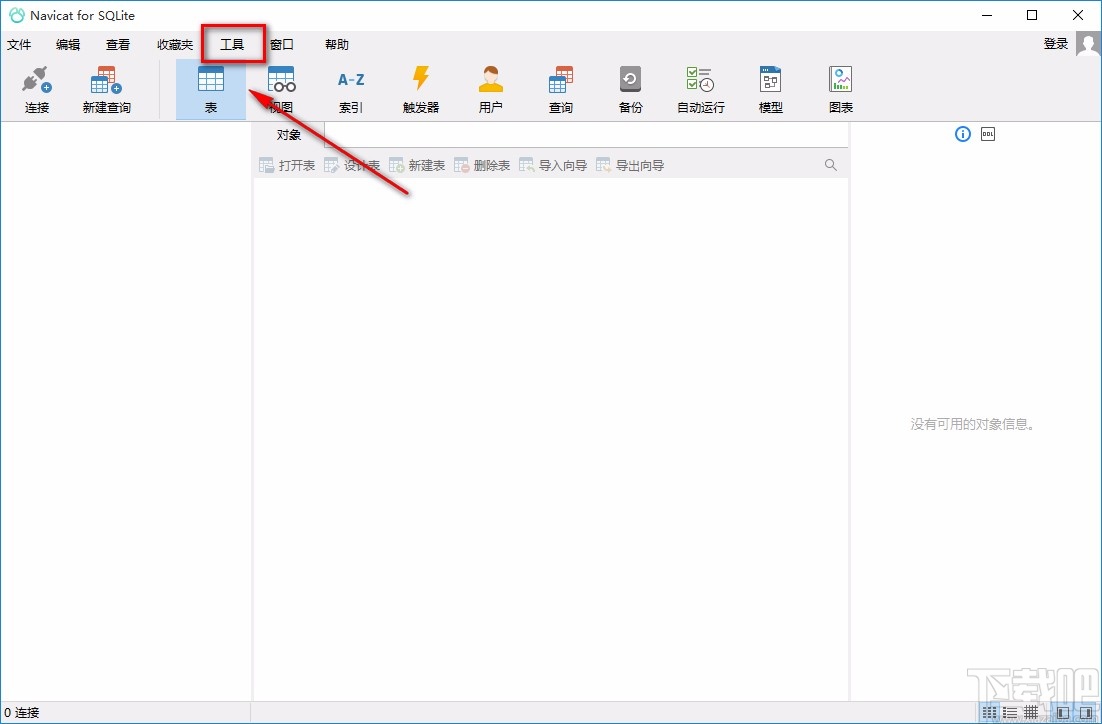
Task: Click the 设计表 (Design Table) button
Action: 352,165
